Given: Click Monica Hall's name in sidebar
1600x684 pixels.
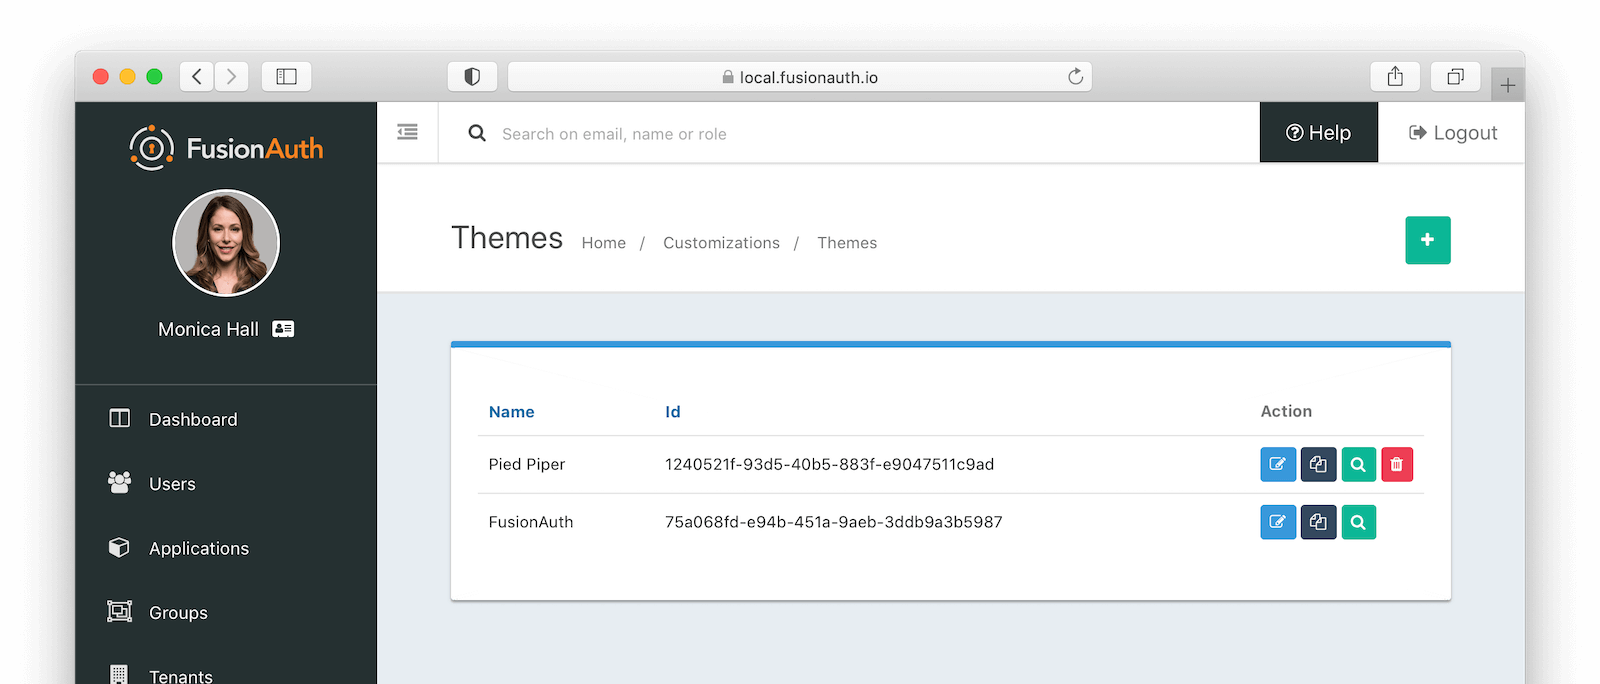Looking at the screenshot, I should click(208, 329).
